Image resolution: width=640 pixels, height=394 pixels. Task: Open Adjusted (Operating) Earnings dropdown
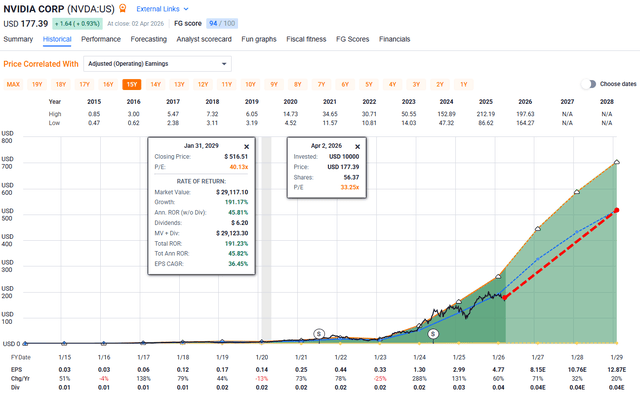(x=158, y=64)
